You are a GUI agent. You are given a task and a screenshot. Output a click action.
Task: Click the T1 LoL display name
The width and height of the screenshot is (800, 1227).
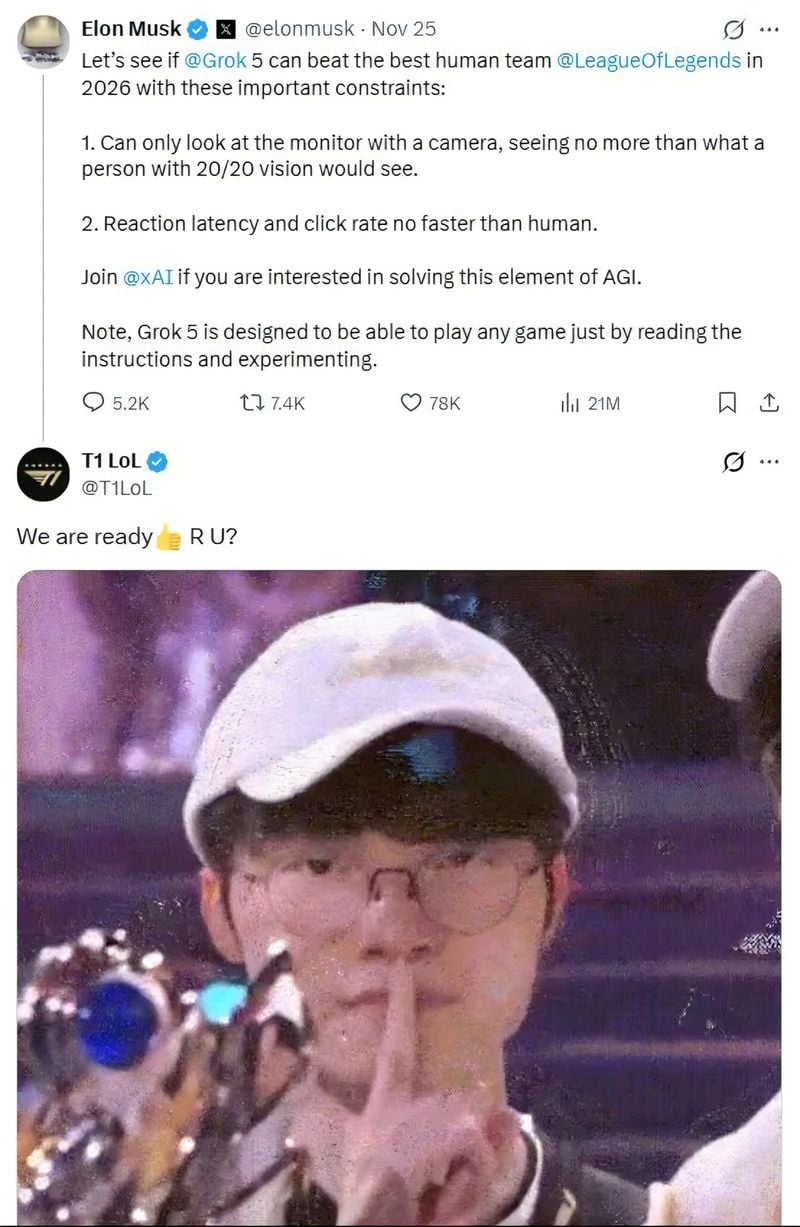[110, 461]
